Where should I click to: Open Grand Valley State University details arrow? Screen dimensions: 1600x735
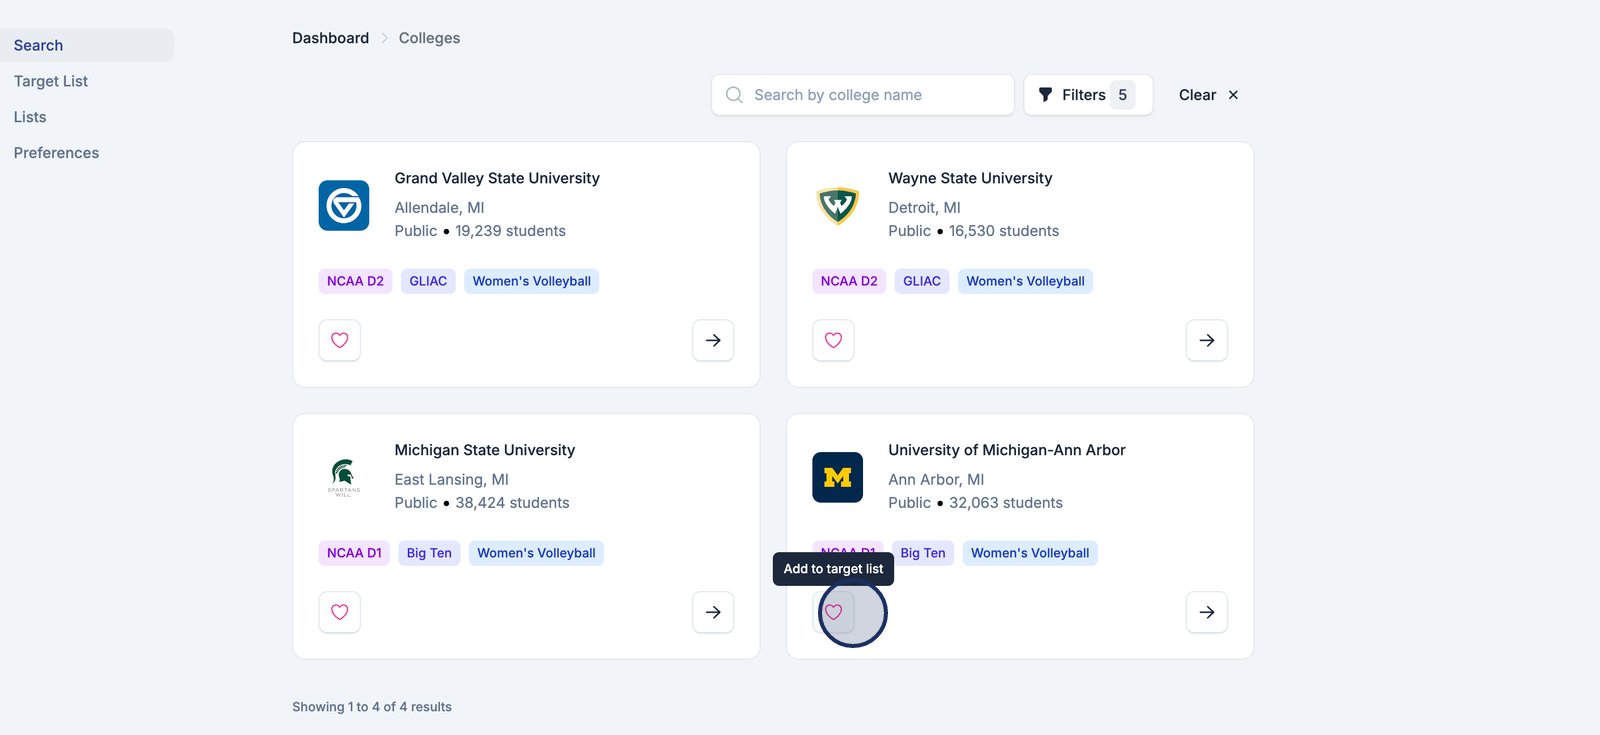point(713,340)
